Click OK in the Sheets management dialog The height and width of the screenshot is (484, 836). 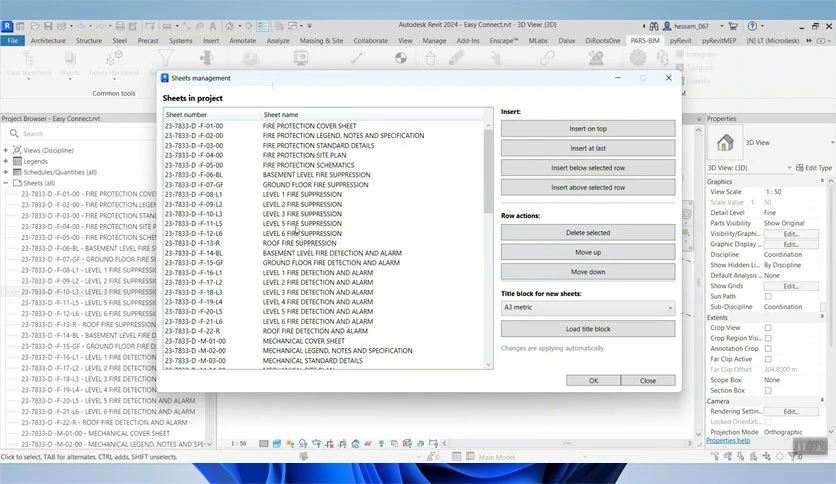click(x=593, y=381)
